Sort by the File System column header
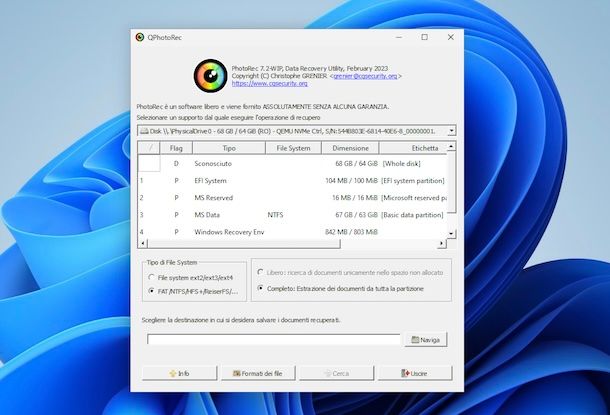The image size is (610, 415). [293, 148]
